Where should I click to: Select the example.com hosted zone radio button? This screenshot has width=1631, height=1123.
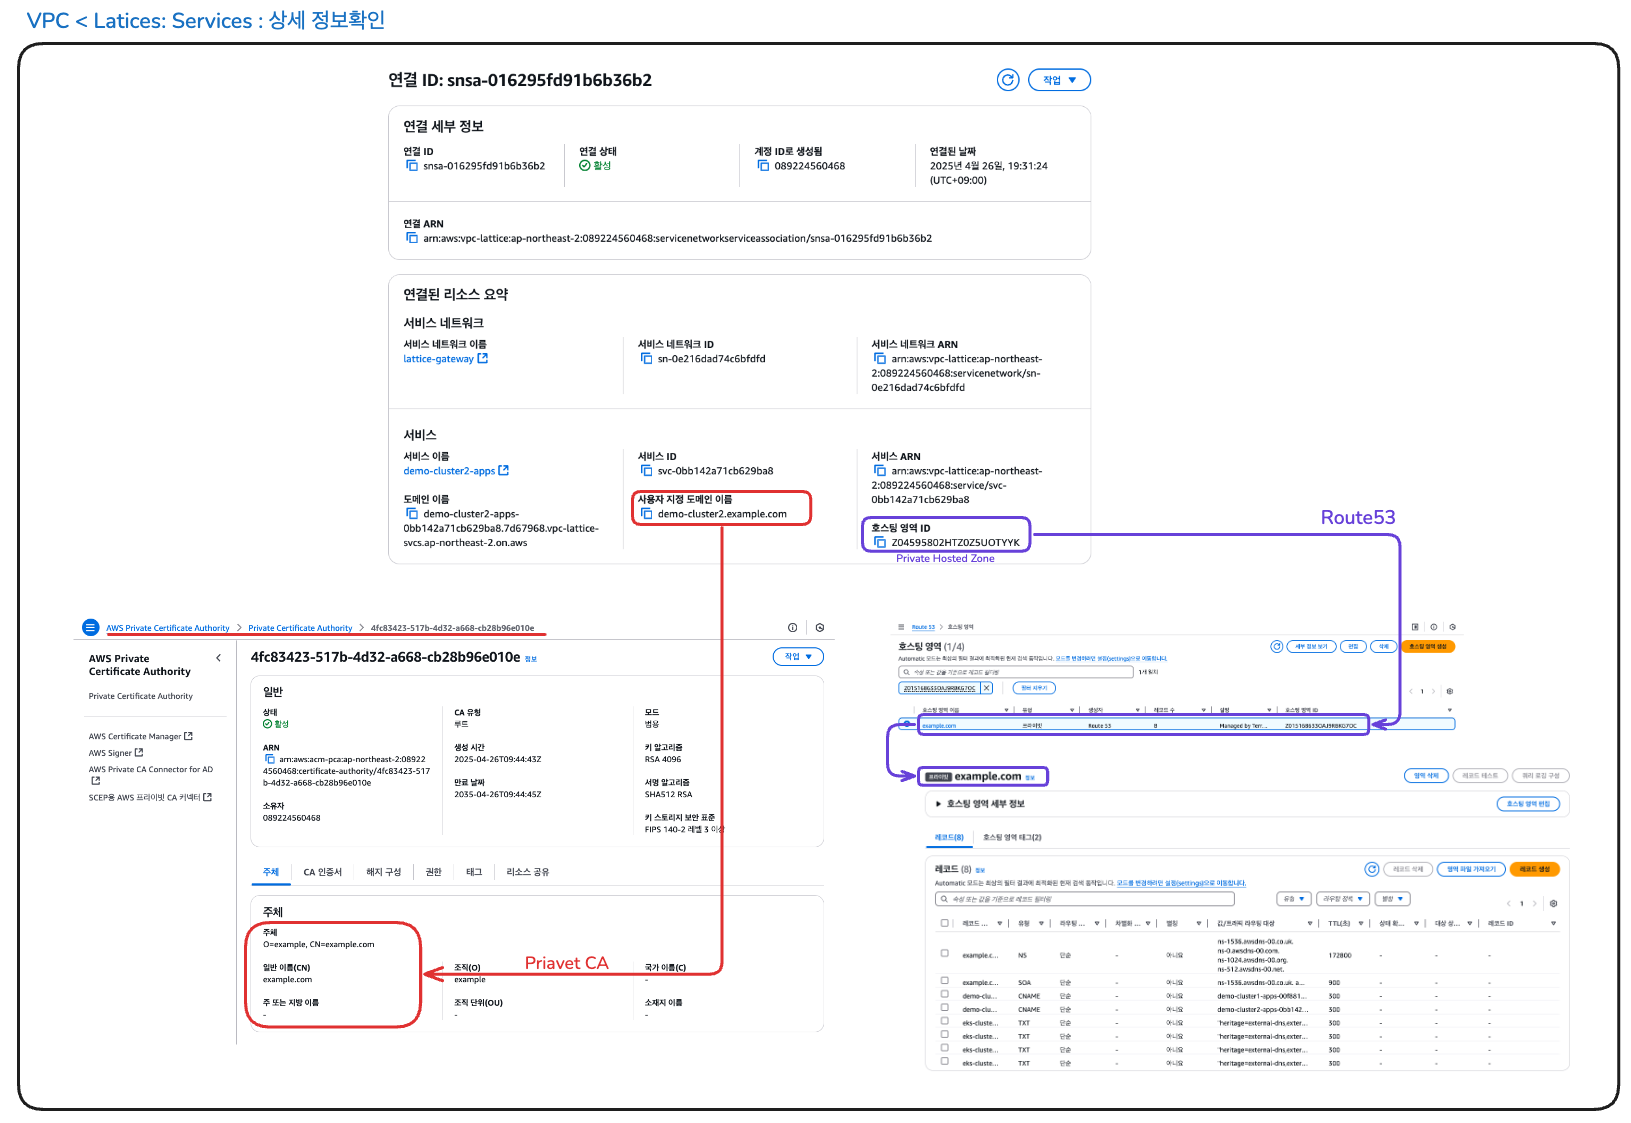(908, 723)
